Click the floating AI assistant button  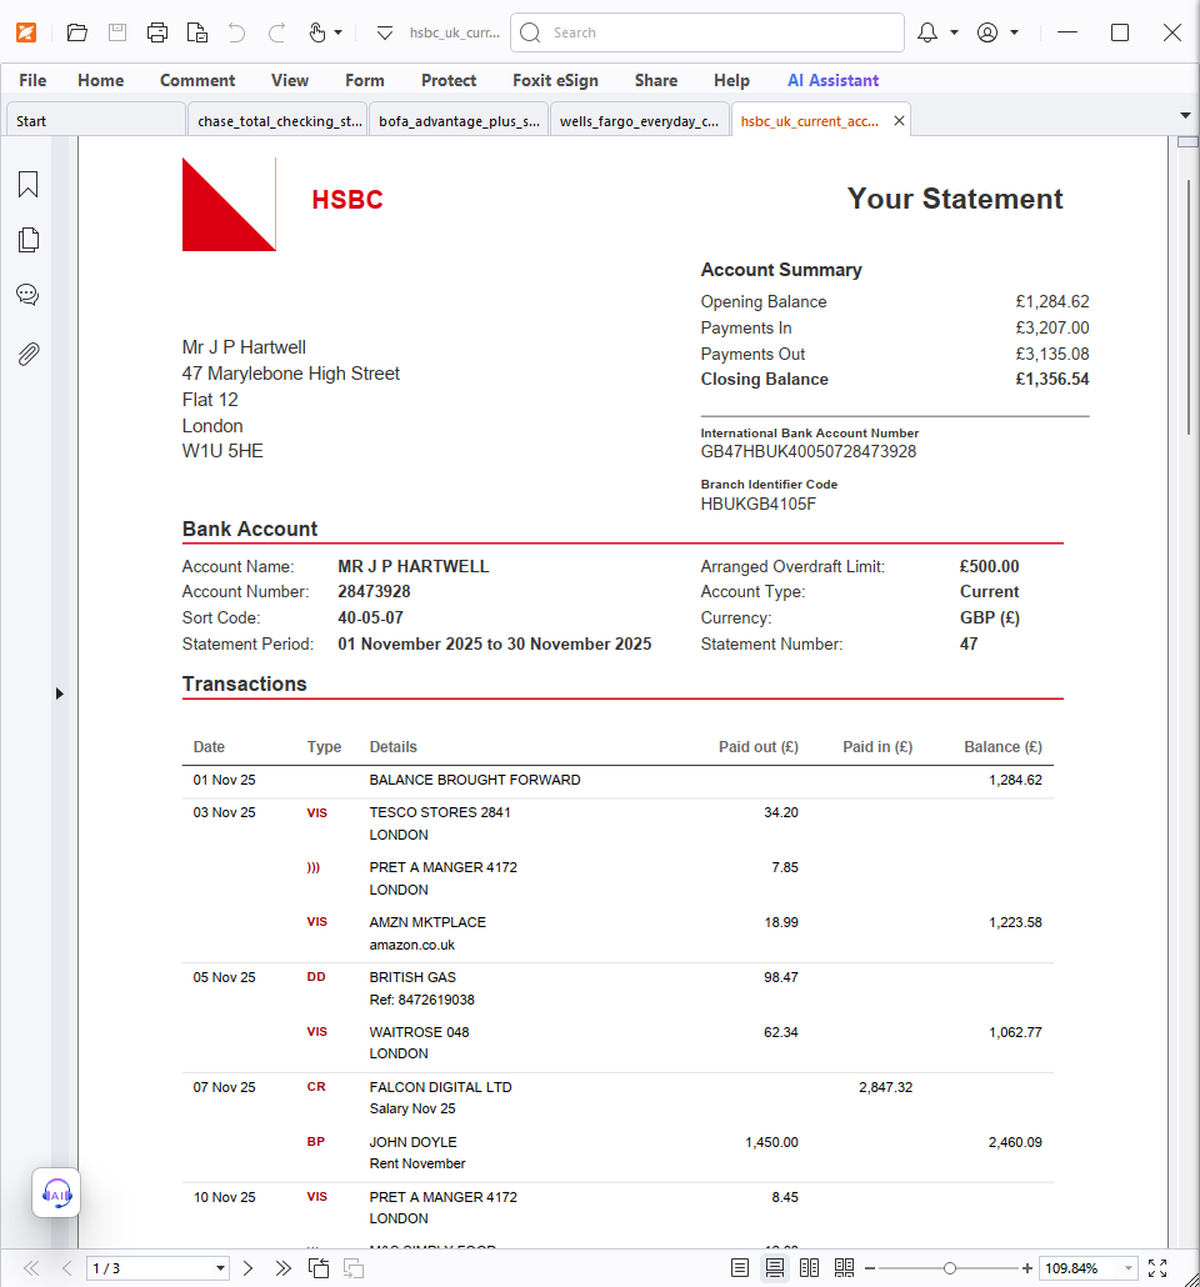(x=56, y=1192)
